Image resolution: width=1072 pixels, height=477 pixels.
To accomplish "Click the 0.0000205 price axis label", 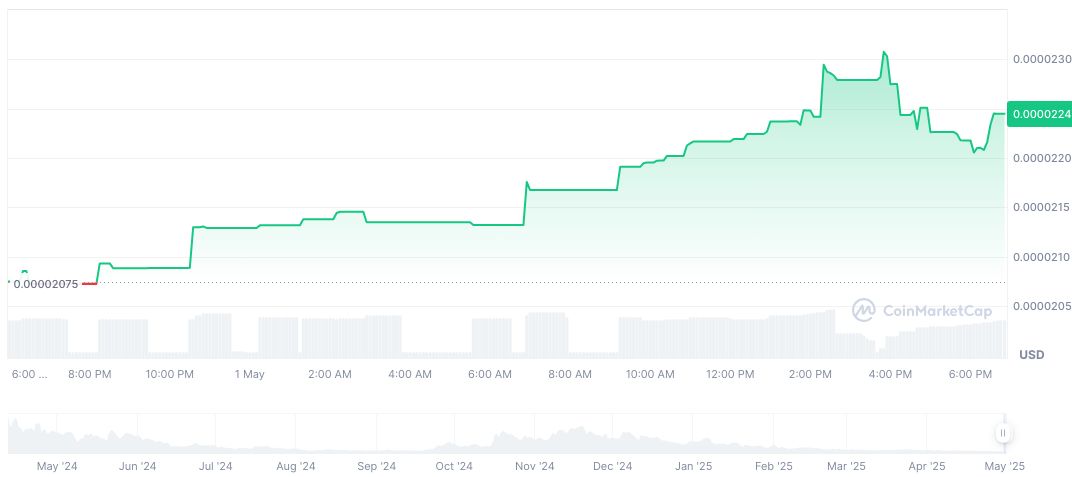I will 1041,306.
